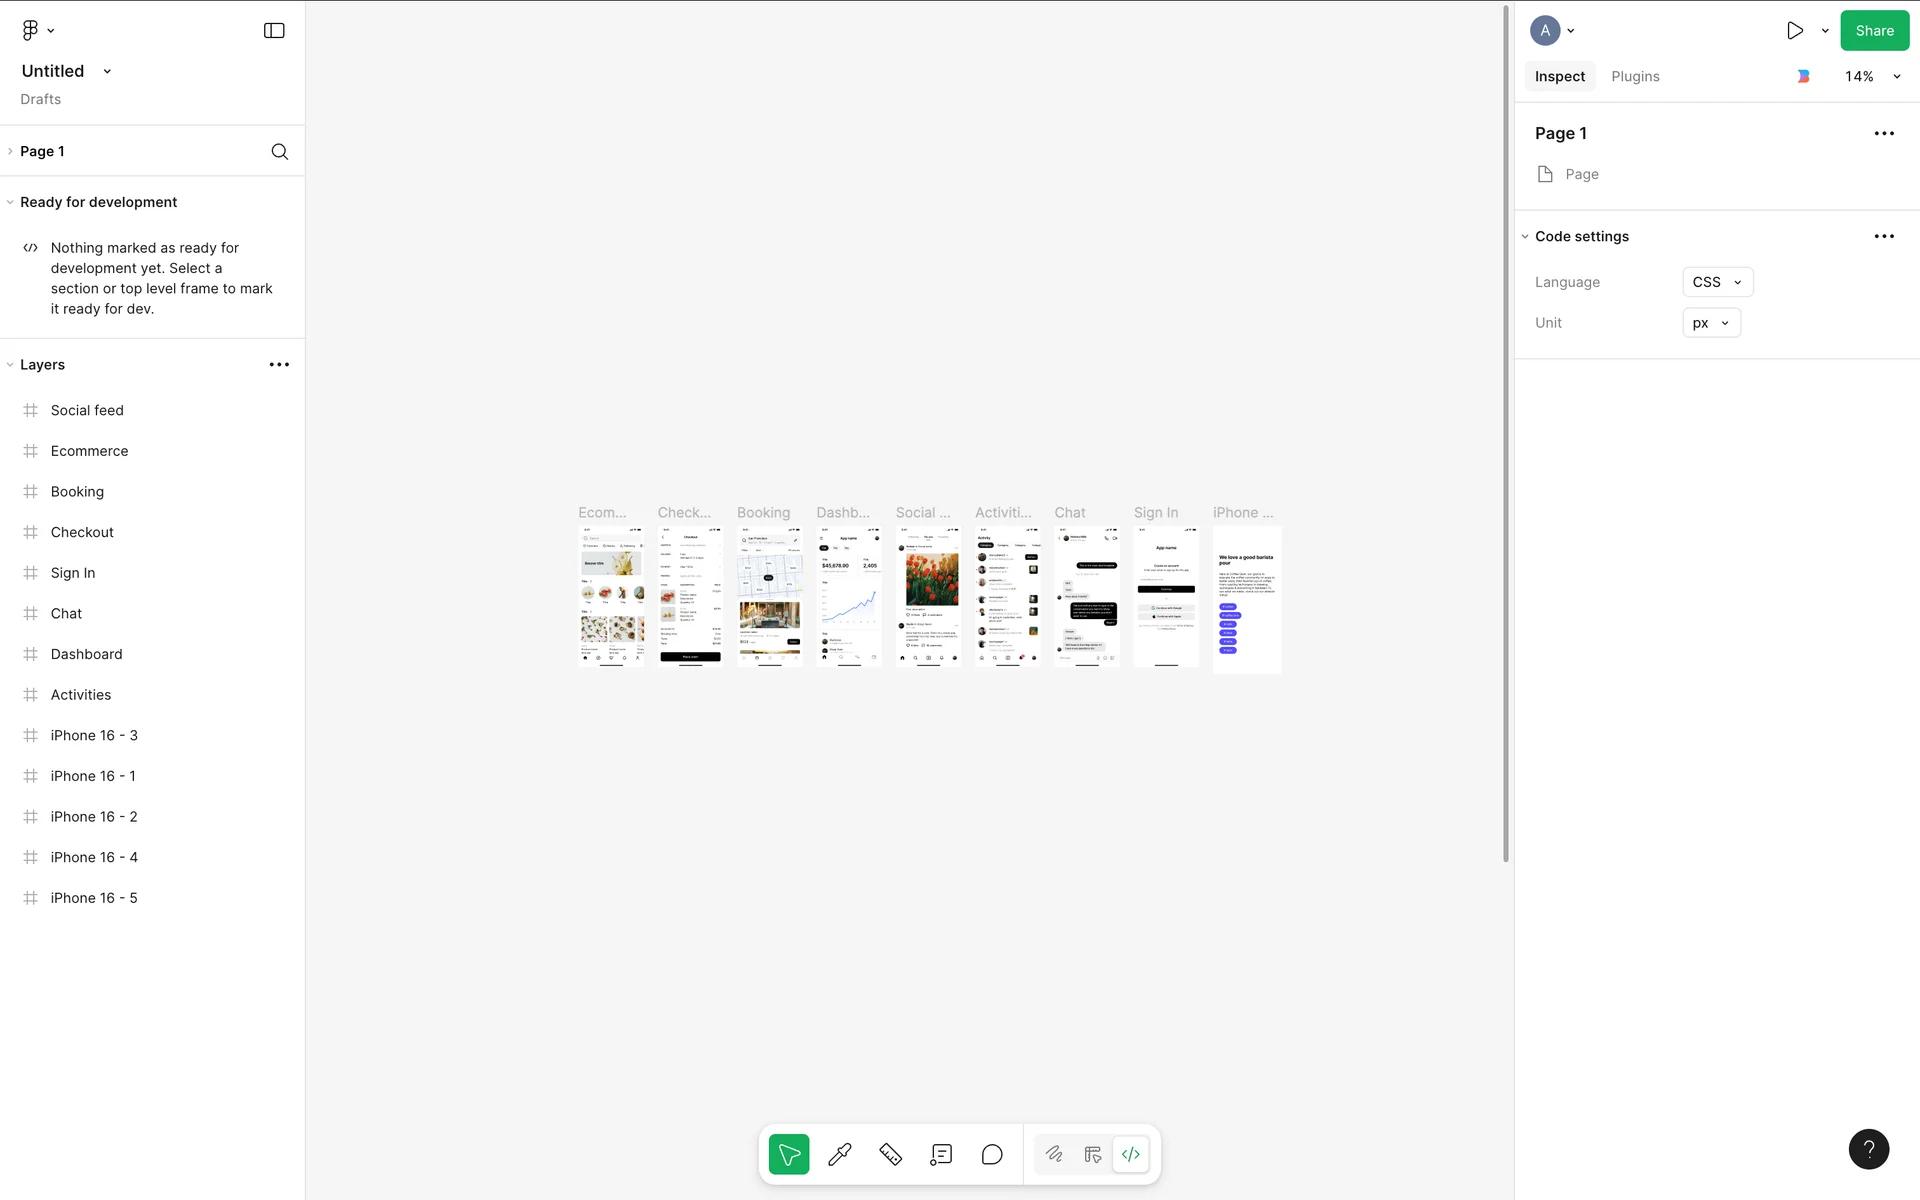Switch to Draw mode
This screenshot has width=1920, height=1200.
coord(1054,1154)
